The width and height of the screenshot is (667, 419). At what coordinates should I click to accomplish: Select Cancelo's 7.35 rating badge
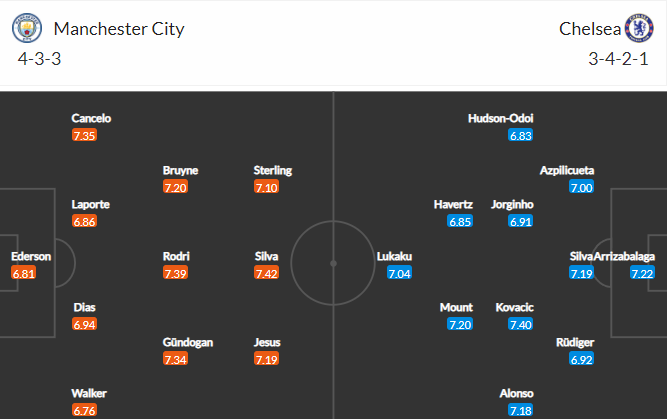pos(84,136)
